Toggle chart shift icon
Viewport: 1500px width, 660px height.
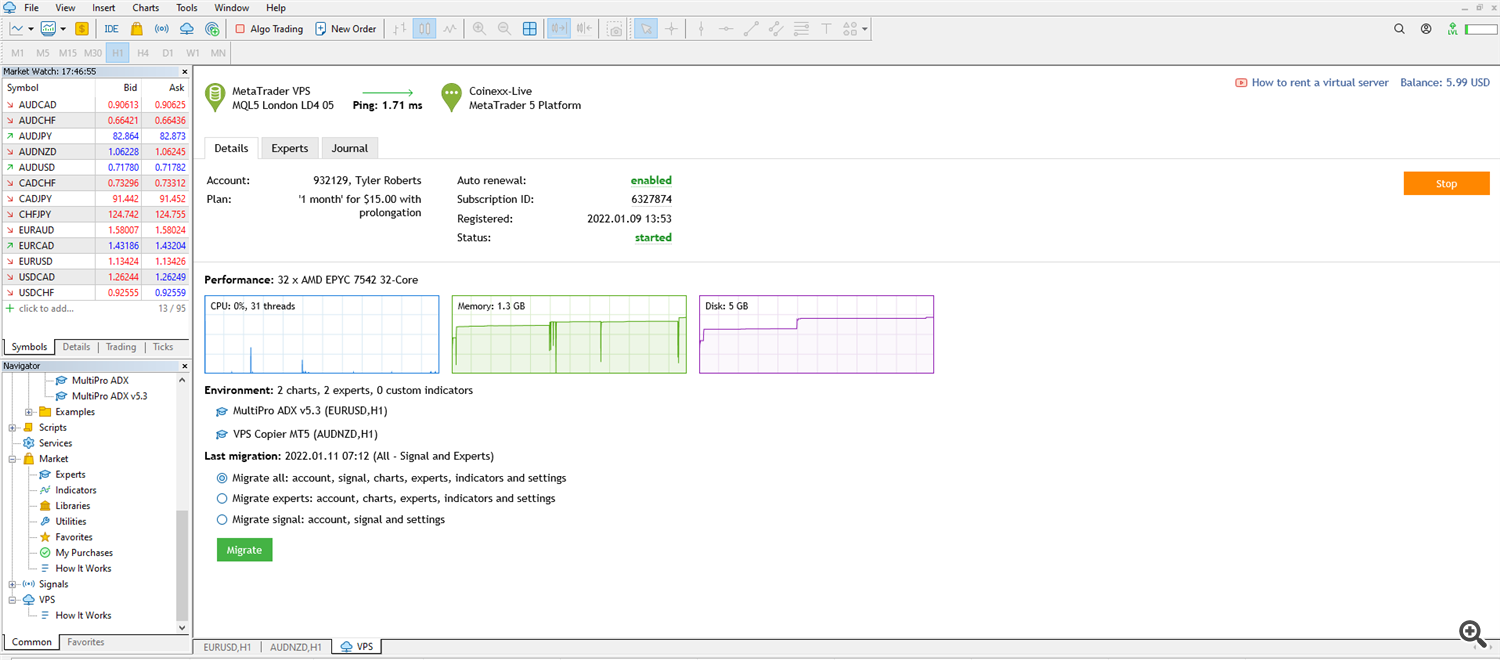click(x=585, y=29)
